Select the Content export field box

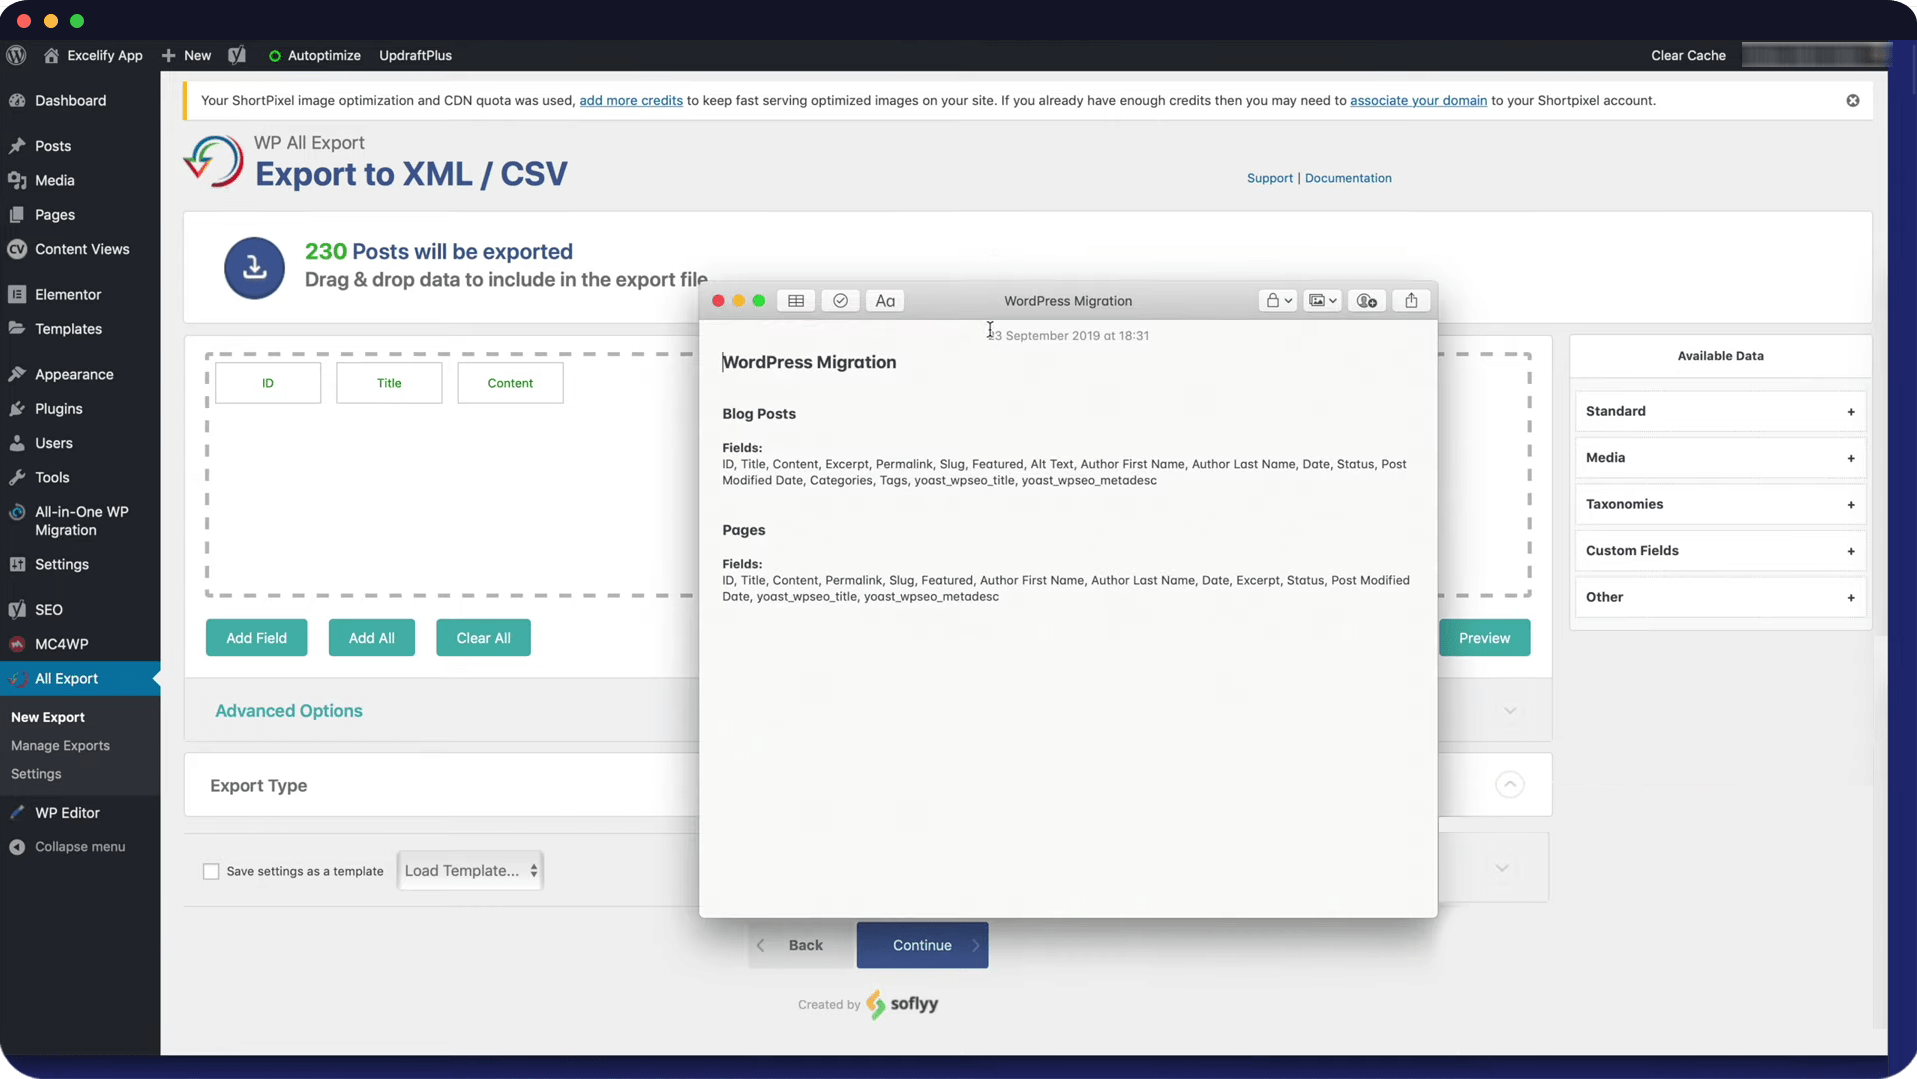(510, 383)
